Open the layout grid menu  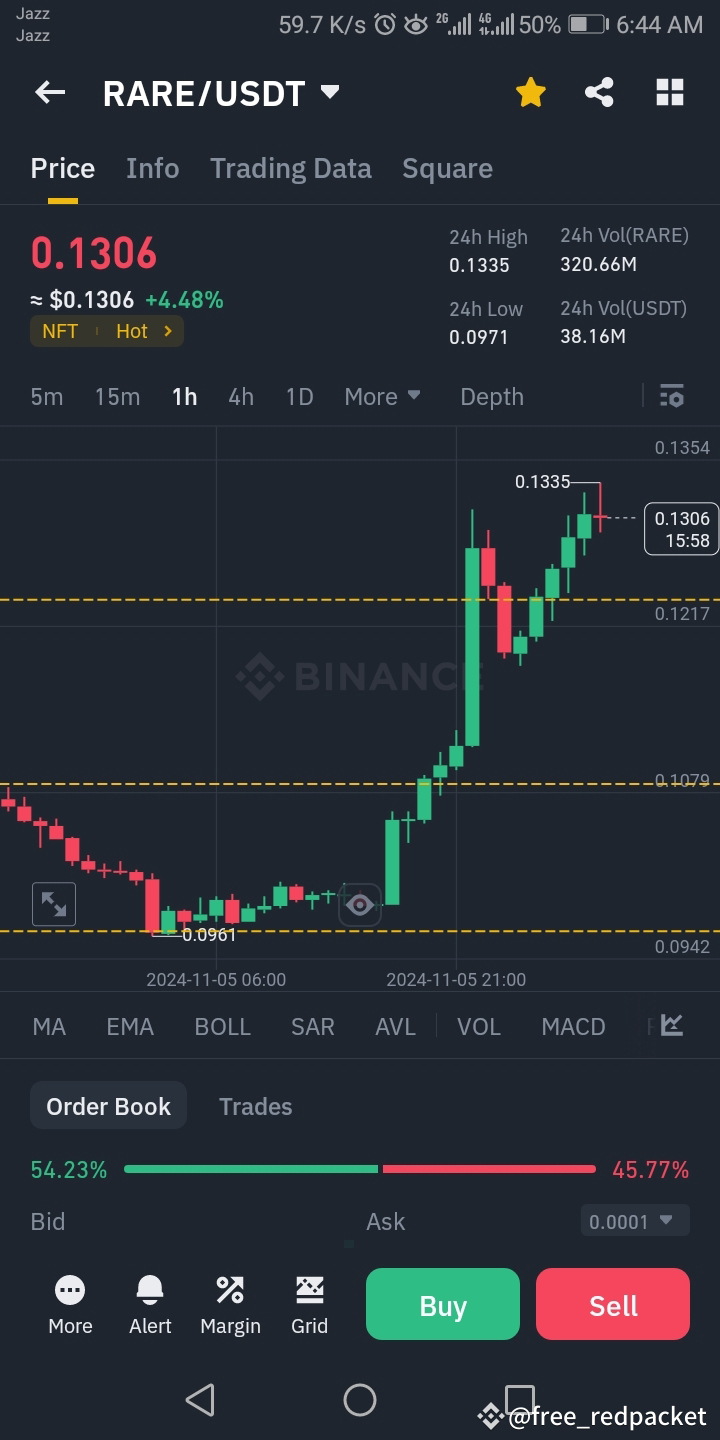pos(669,92)
